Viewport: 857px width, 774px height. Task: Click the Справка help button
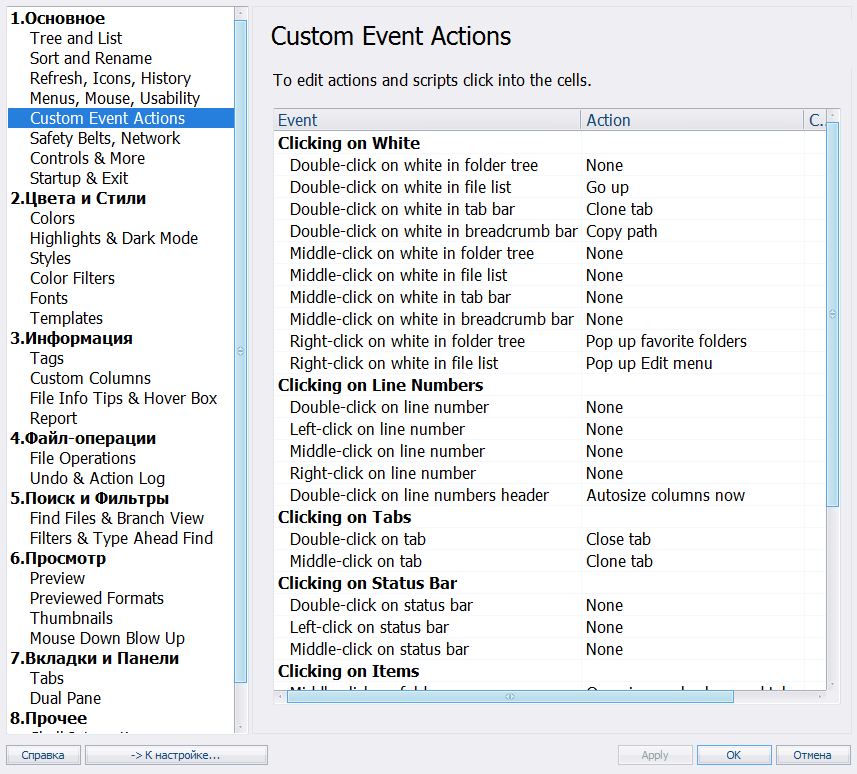(43, 755)
